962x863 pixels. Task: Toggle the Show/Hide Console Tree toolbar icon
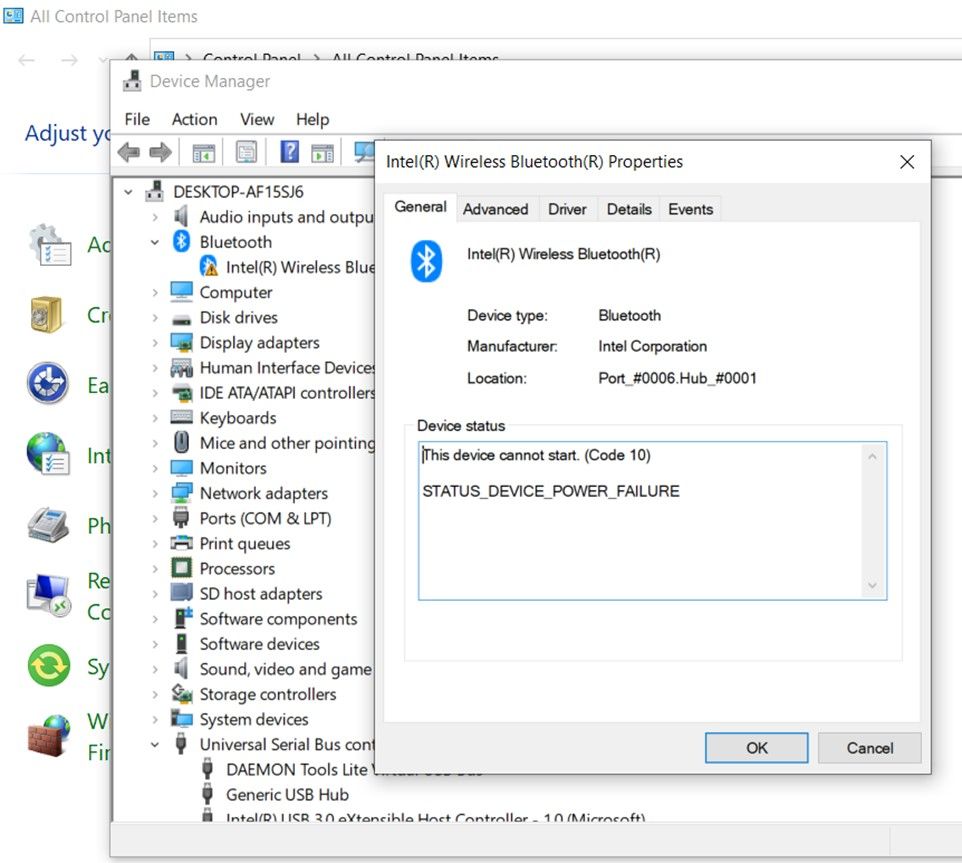204,152
